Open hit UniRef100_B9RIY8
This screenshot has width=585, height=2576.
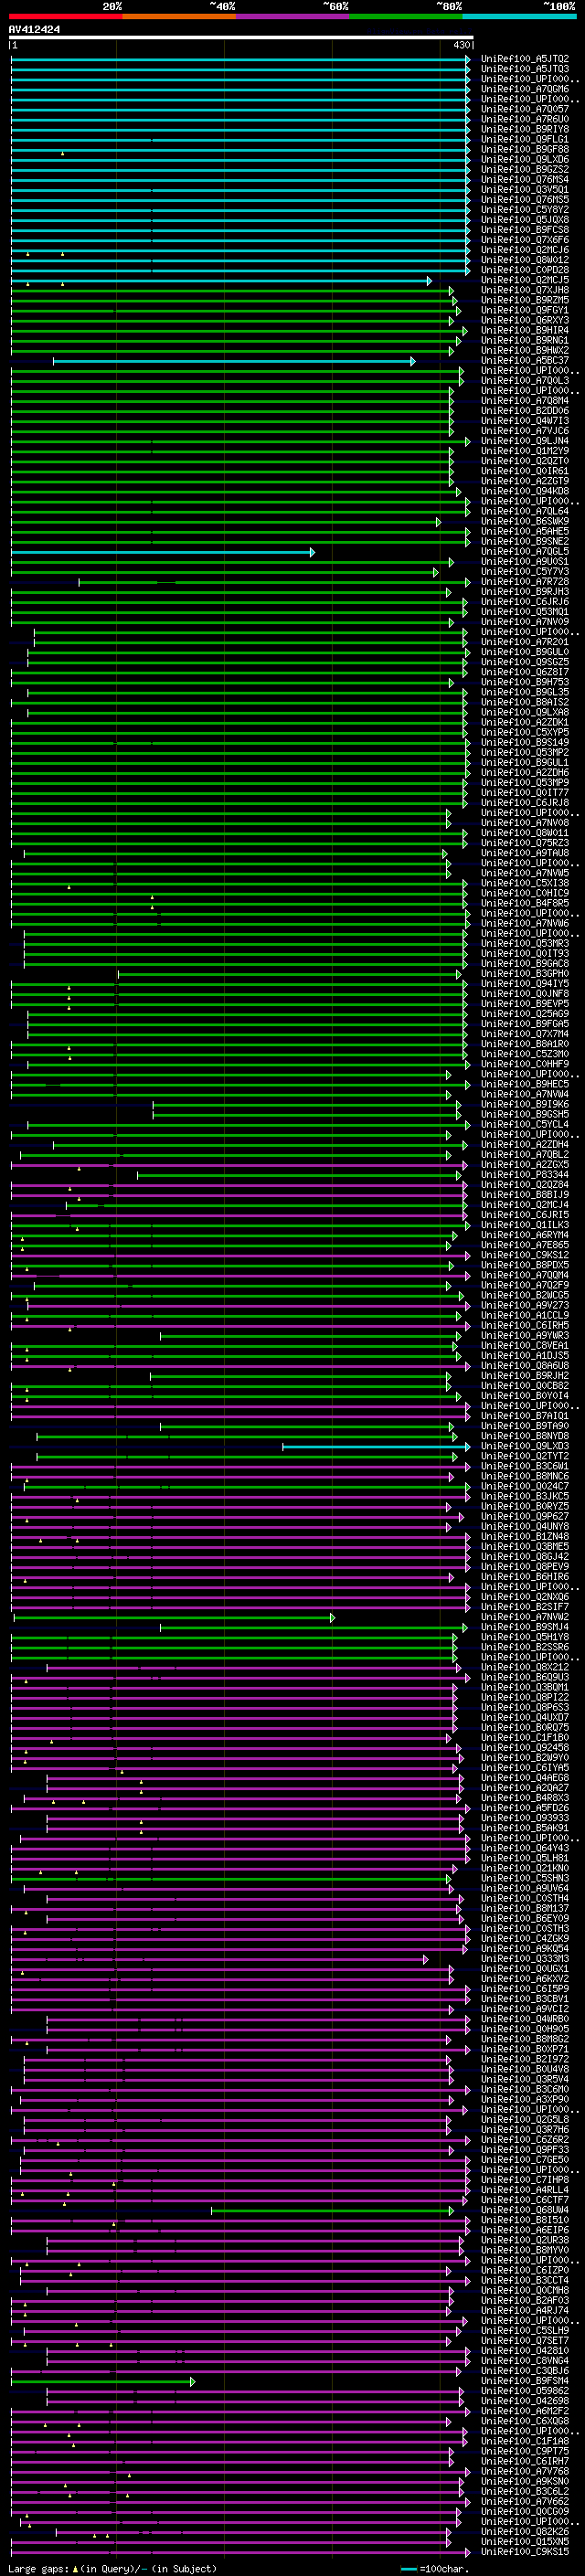tap(525, 129)
